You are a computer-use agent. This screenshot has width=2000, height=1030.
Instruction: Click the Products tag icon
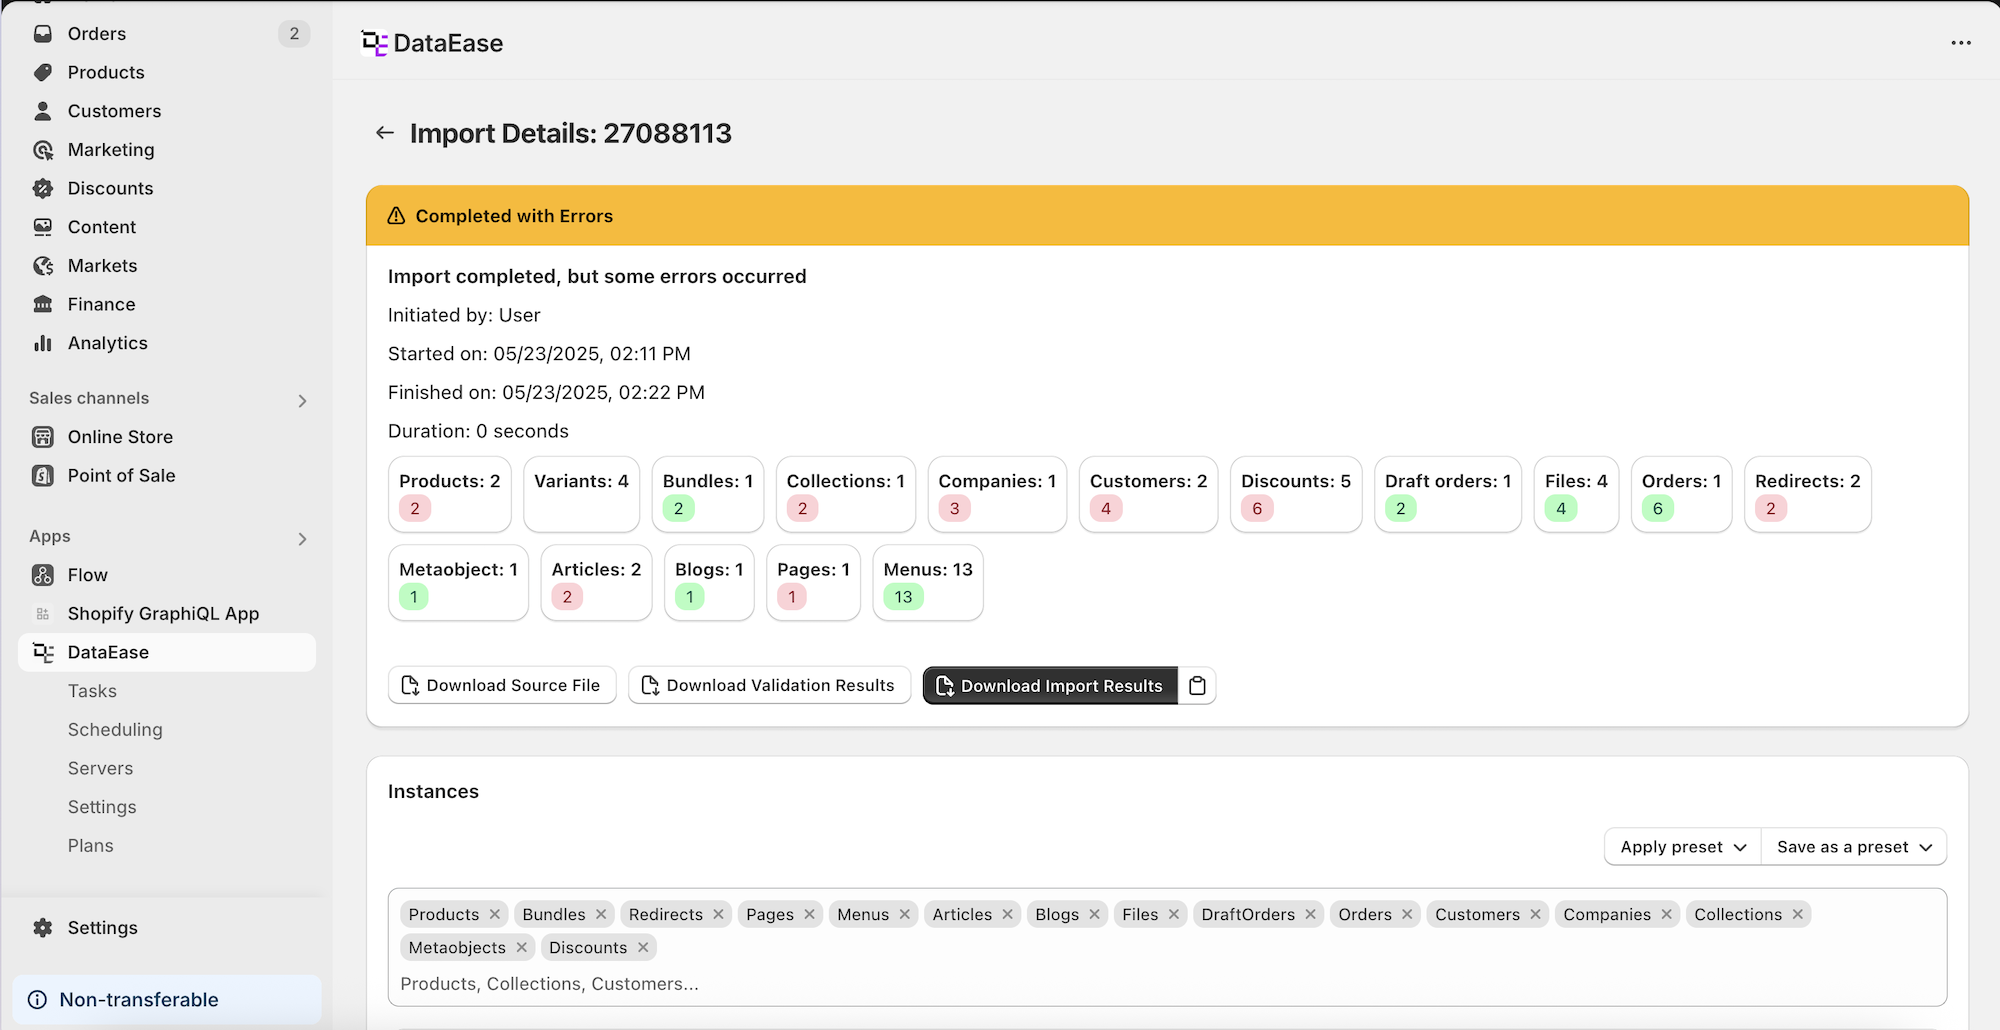coord(43,72)
